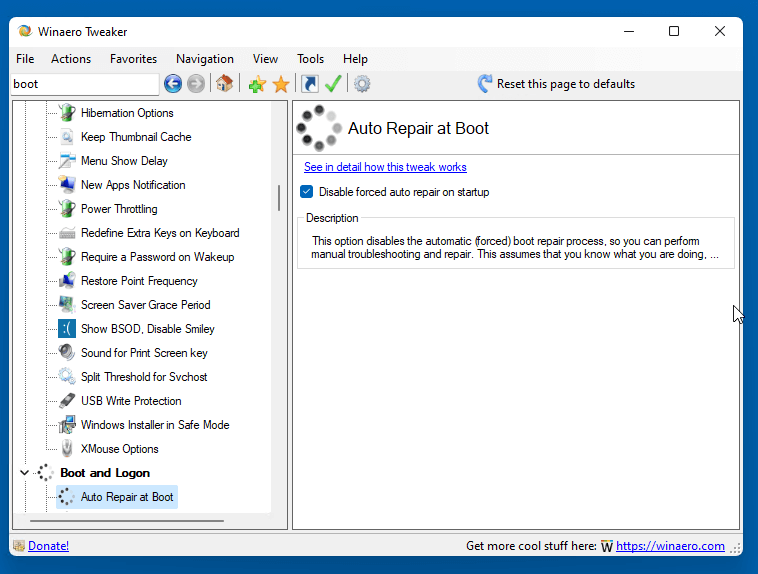758x574 pixels.
Task: Click the Require a Password on Wakeup icon
Action: click(x=67, y=257)
